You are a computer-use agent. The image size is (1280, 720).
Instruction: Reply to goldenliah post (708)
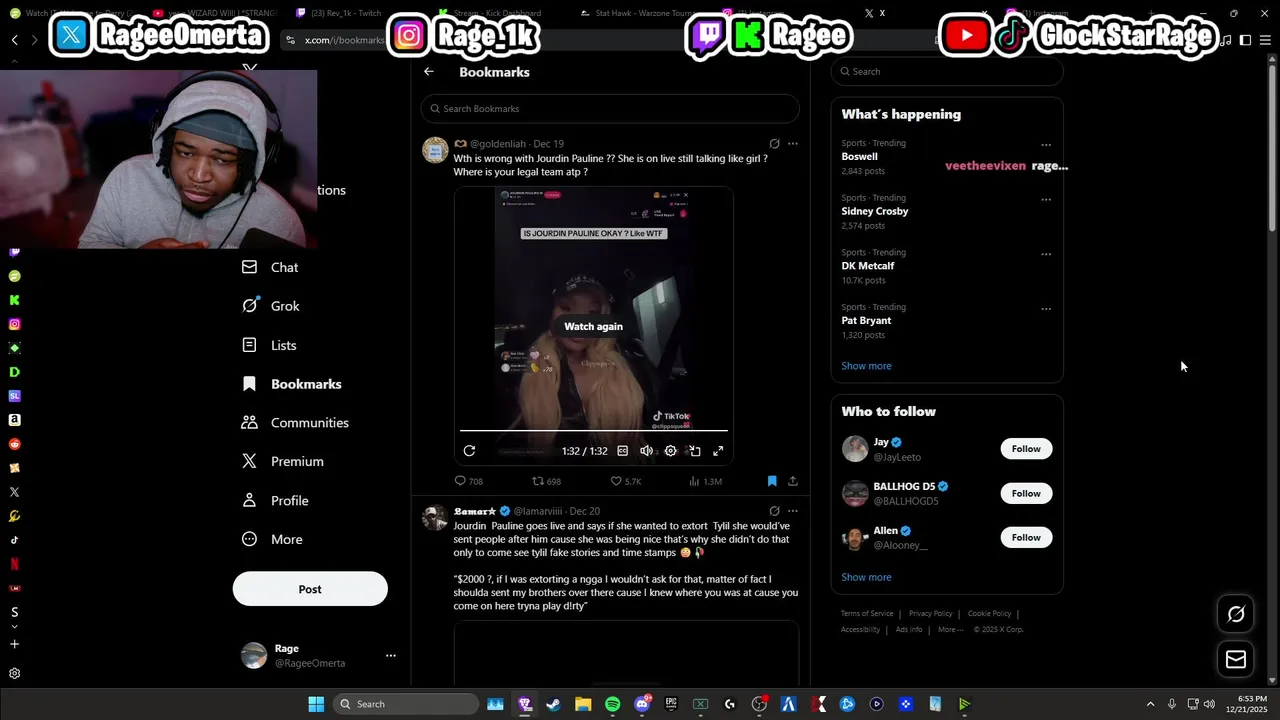click(469, 481)
